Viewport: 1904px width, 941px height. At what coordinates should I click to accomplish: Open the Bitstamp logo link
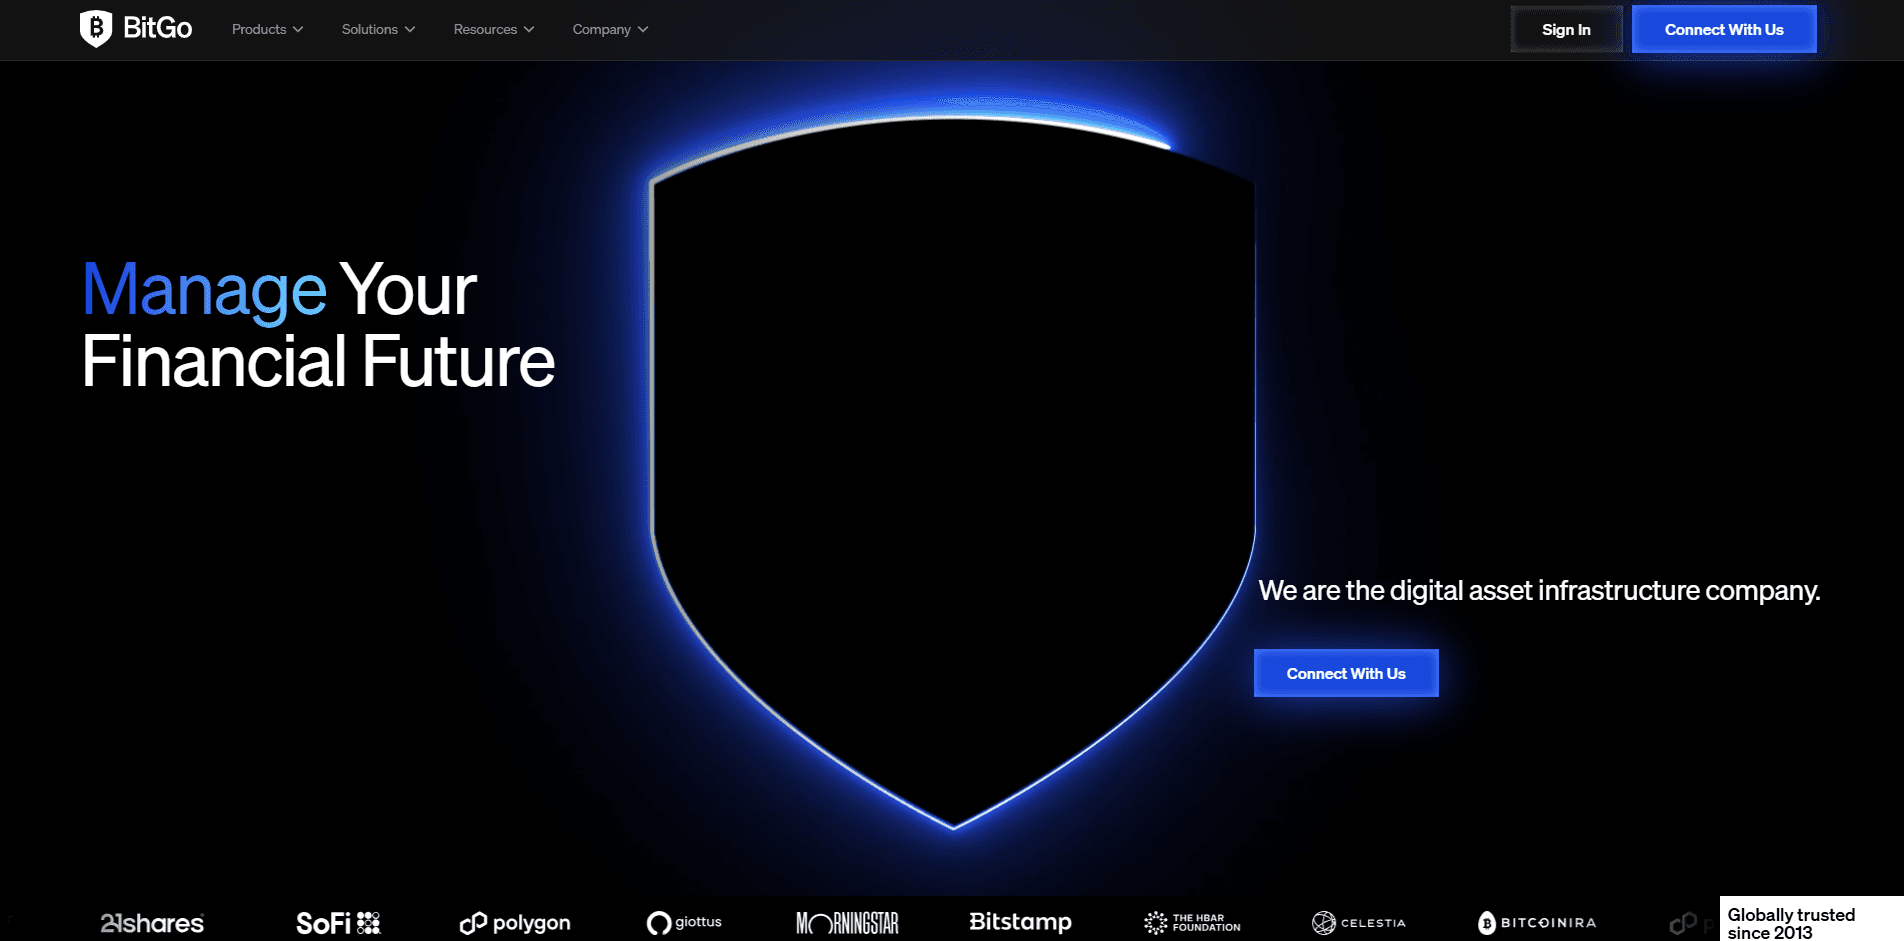[x=1019, y=921]
